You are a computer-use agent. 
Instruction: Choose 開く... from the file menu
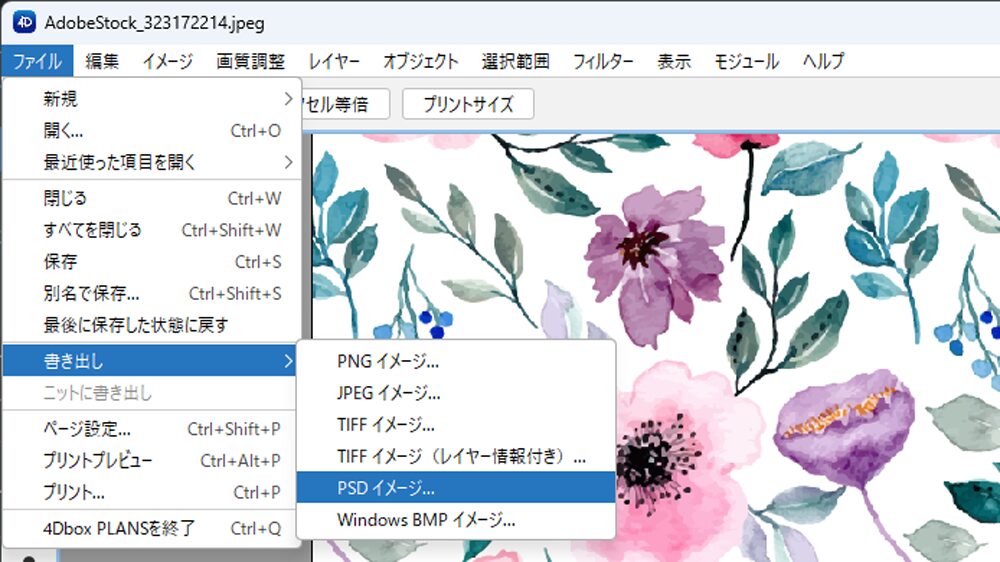point(64,130)
